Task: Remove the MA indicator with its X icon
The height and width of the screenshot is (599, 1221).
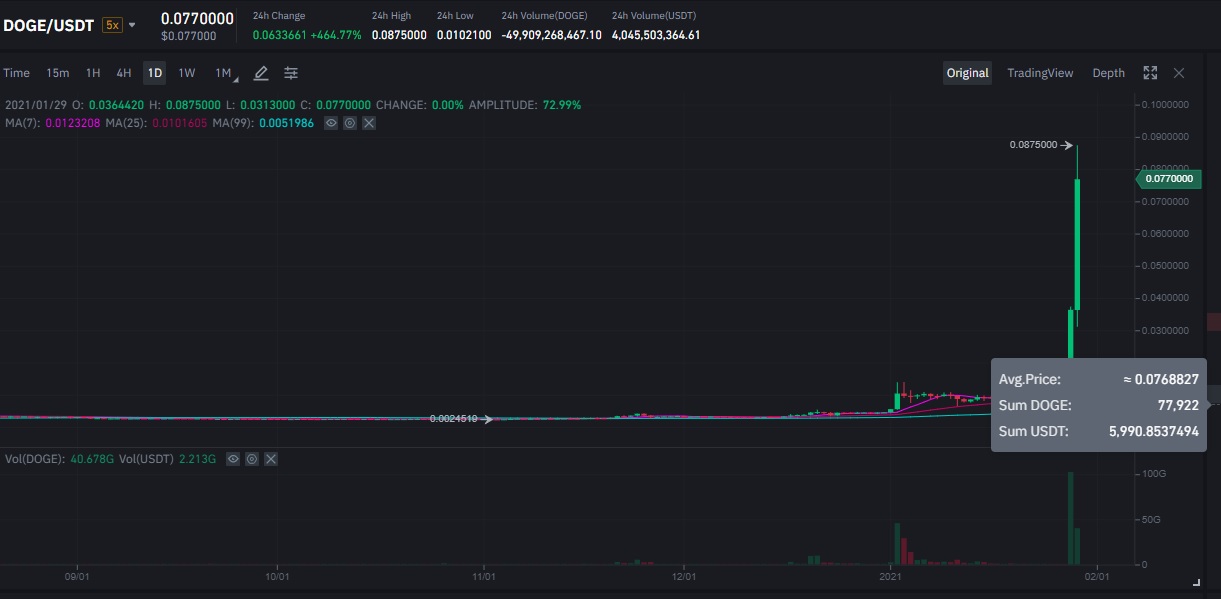Action: point(369,122)
